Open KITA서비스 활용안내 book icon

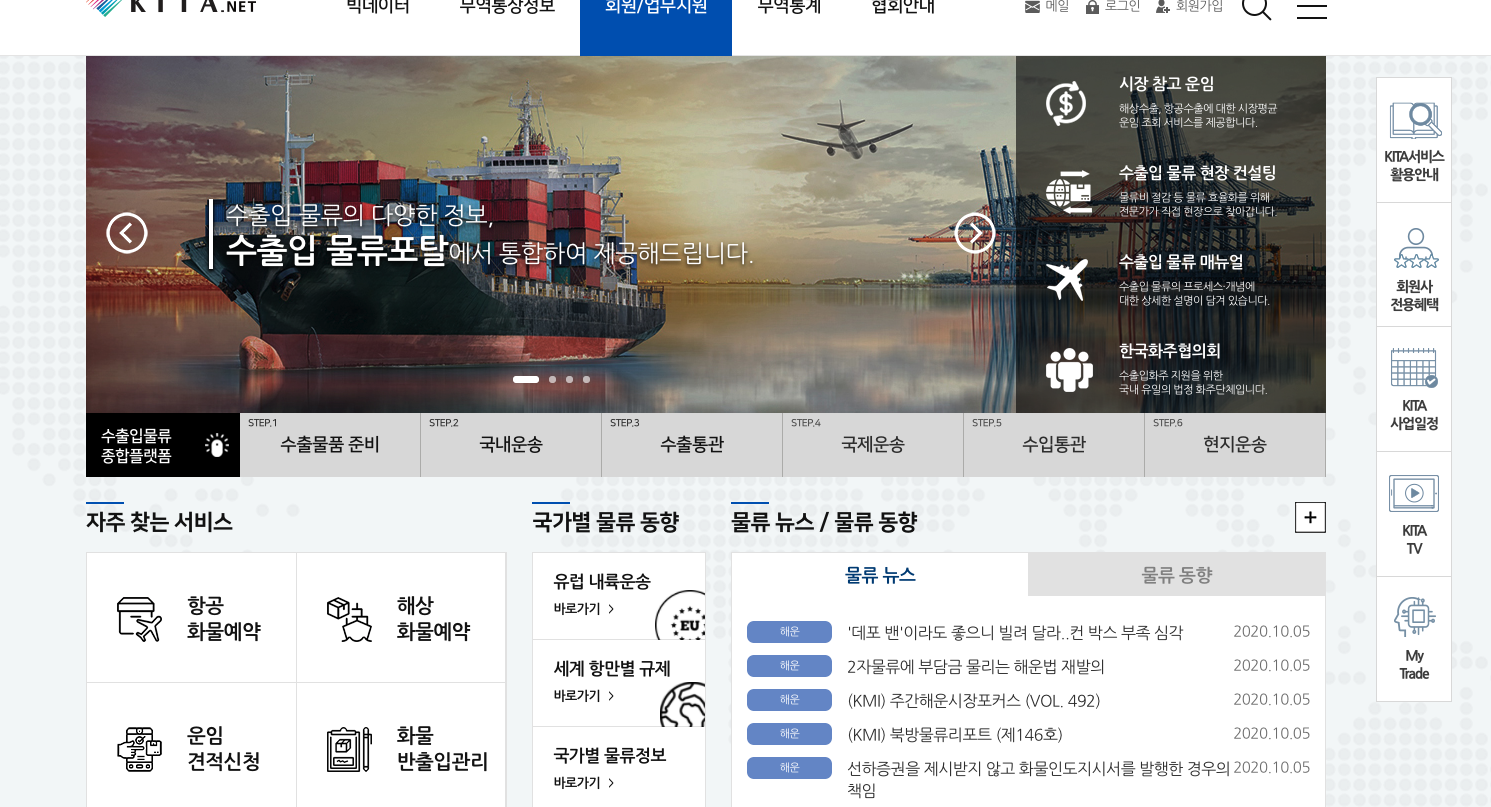[1415, 121]
